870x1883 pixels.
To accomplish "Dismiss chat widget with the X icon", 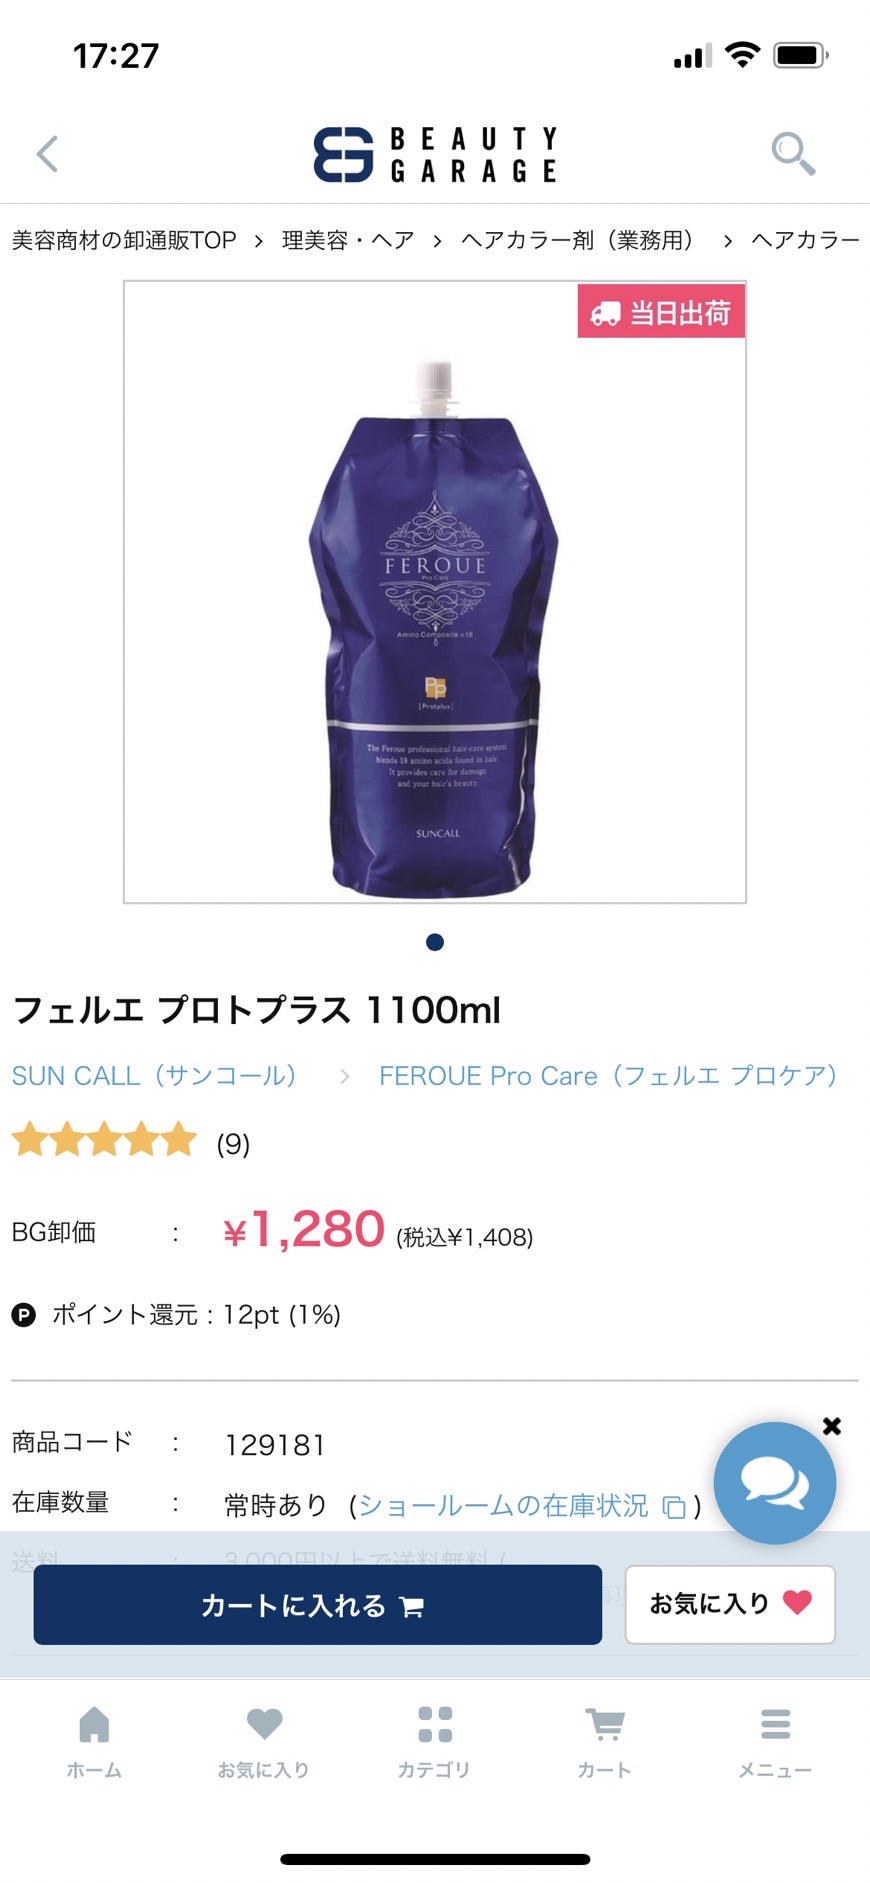I will 831,1426.
